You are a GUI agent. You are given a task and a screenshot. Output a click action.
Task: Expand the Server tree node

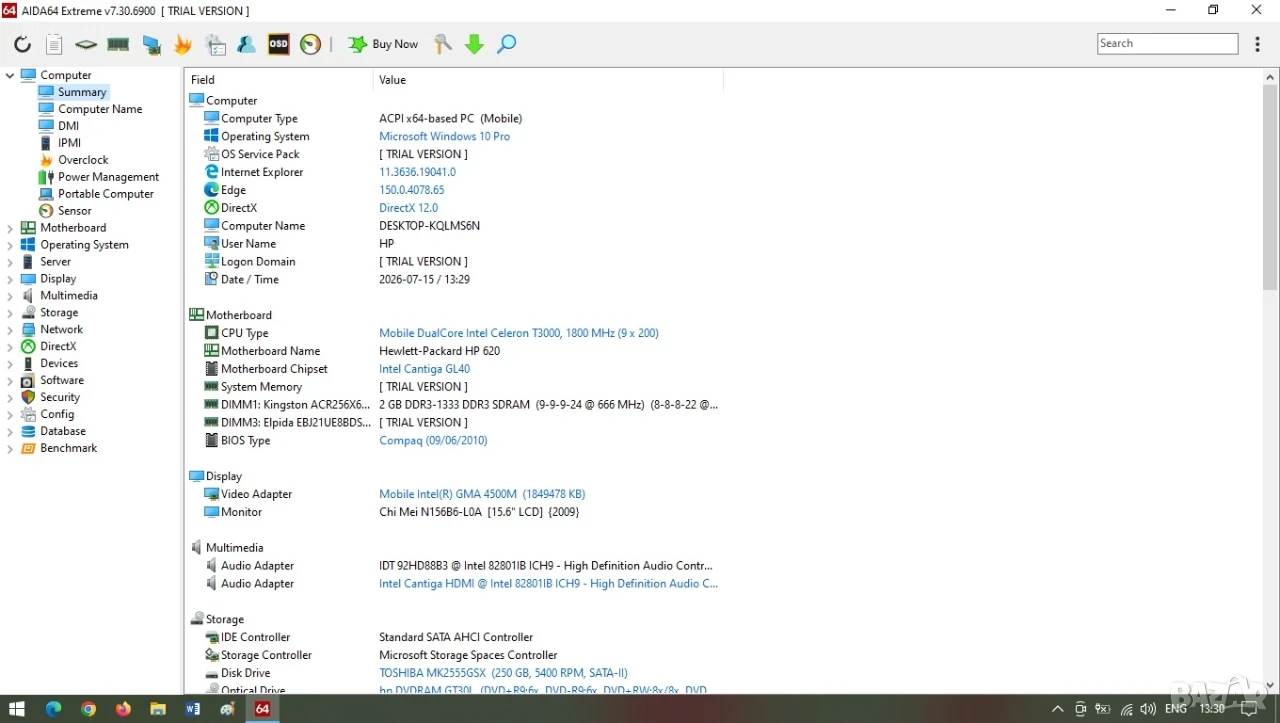10,262
